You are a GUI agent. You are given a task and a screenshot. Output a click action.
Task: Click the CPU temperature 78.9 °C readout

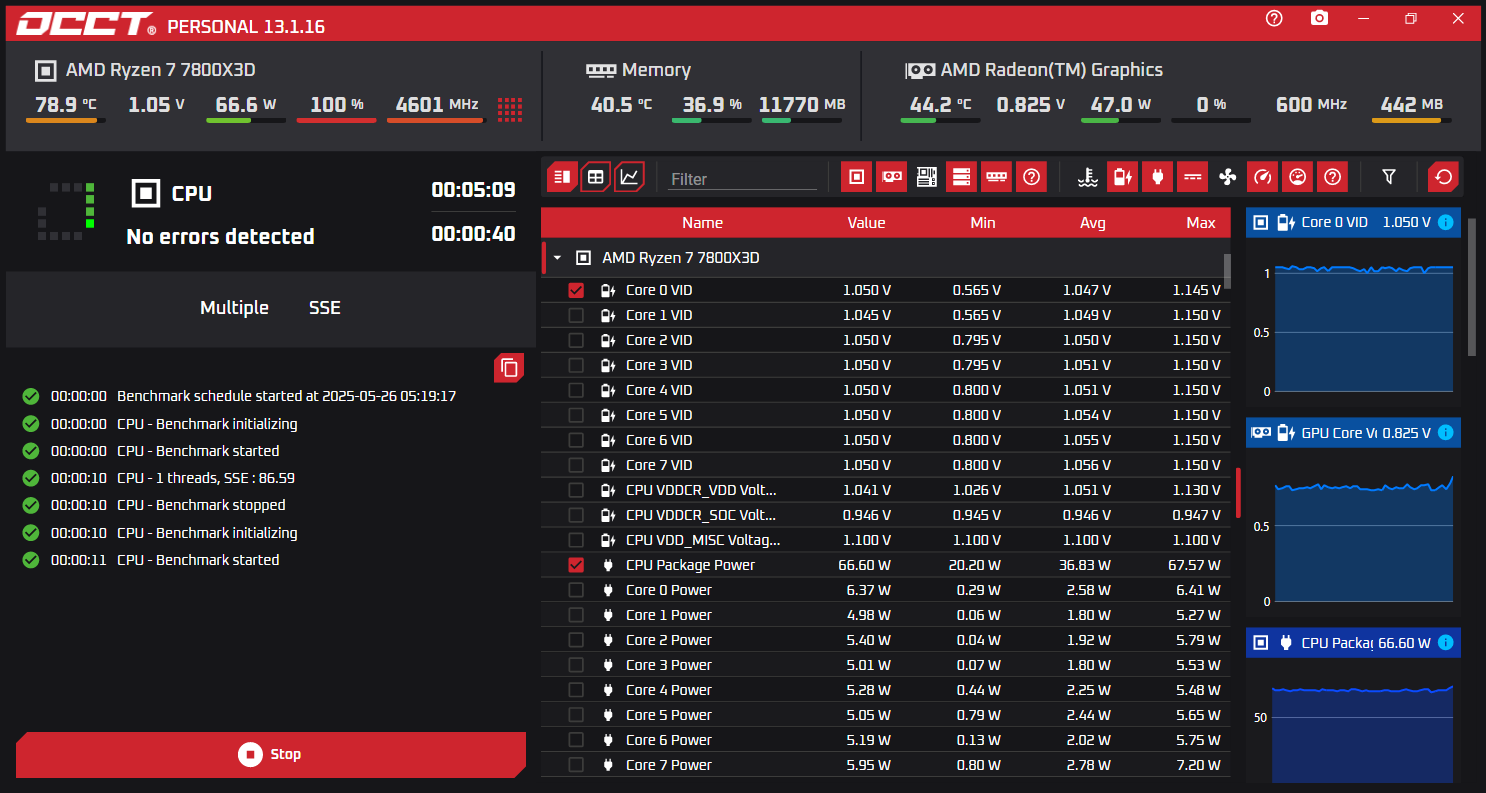[x=66, y=104]
